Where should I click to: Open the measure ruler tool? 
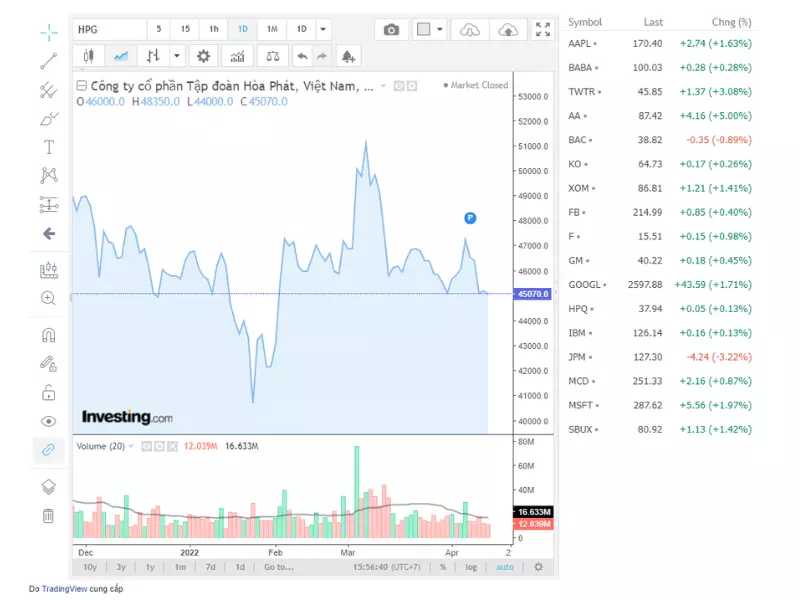pyautogui.click(x=49, y=270)
